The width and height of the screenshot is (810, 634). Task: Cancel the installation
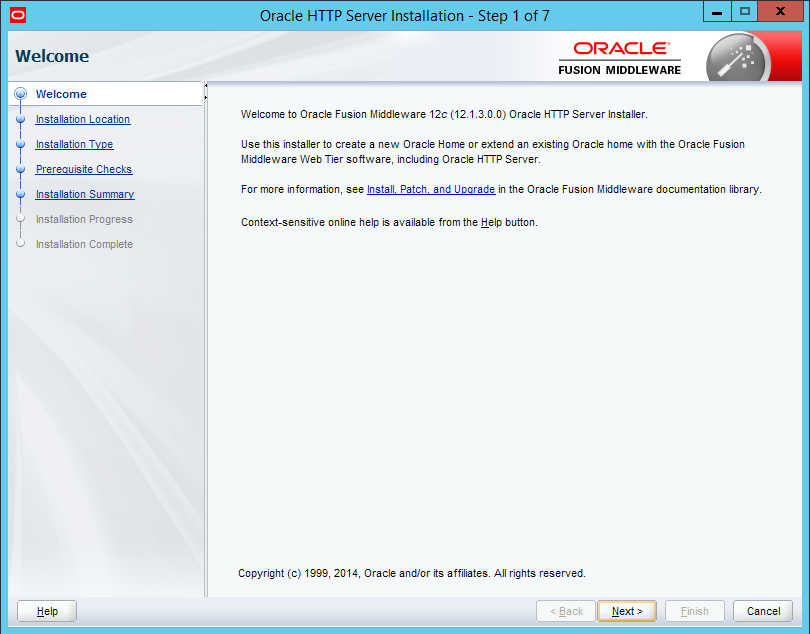pyautogui.click(x=763, y=611)
